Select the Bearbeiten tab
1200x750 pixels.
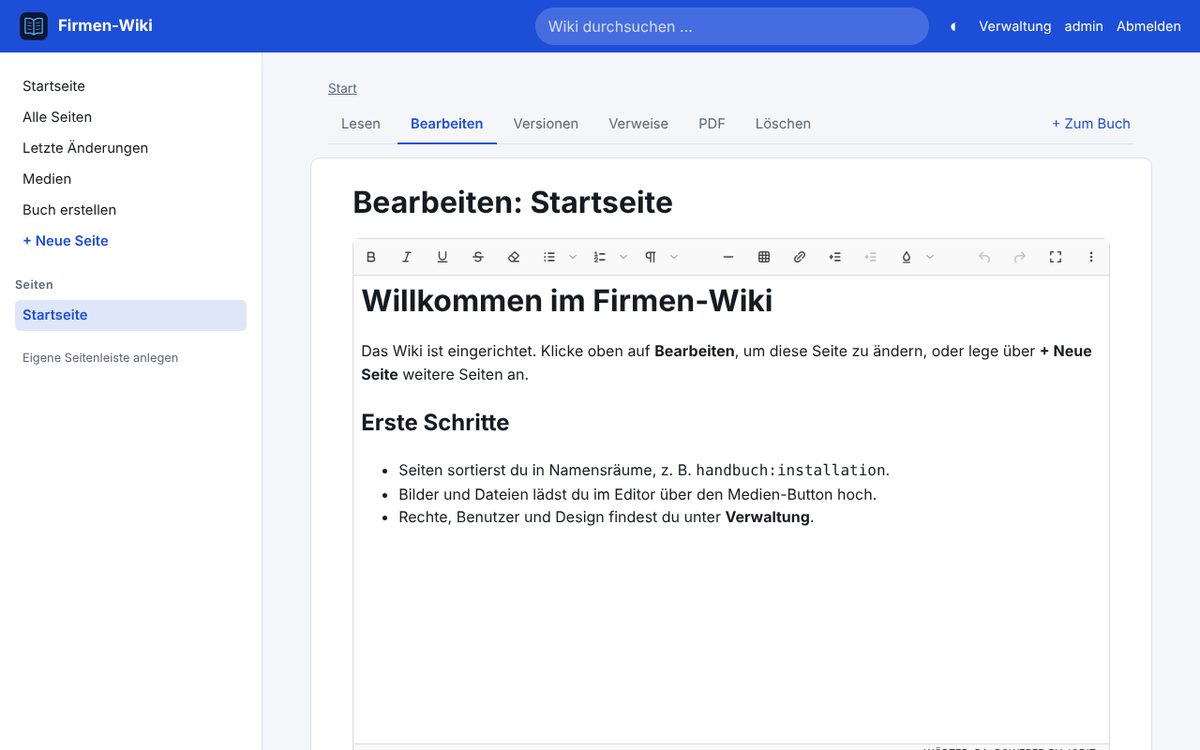click(x=447, y=124)
